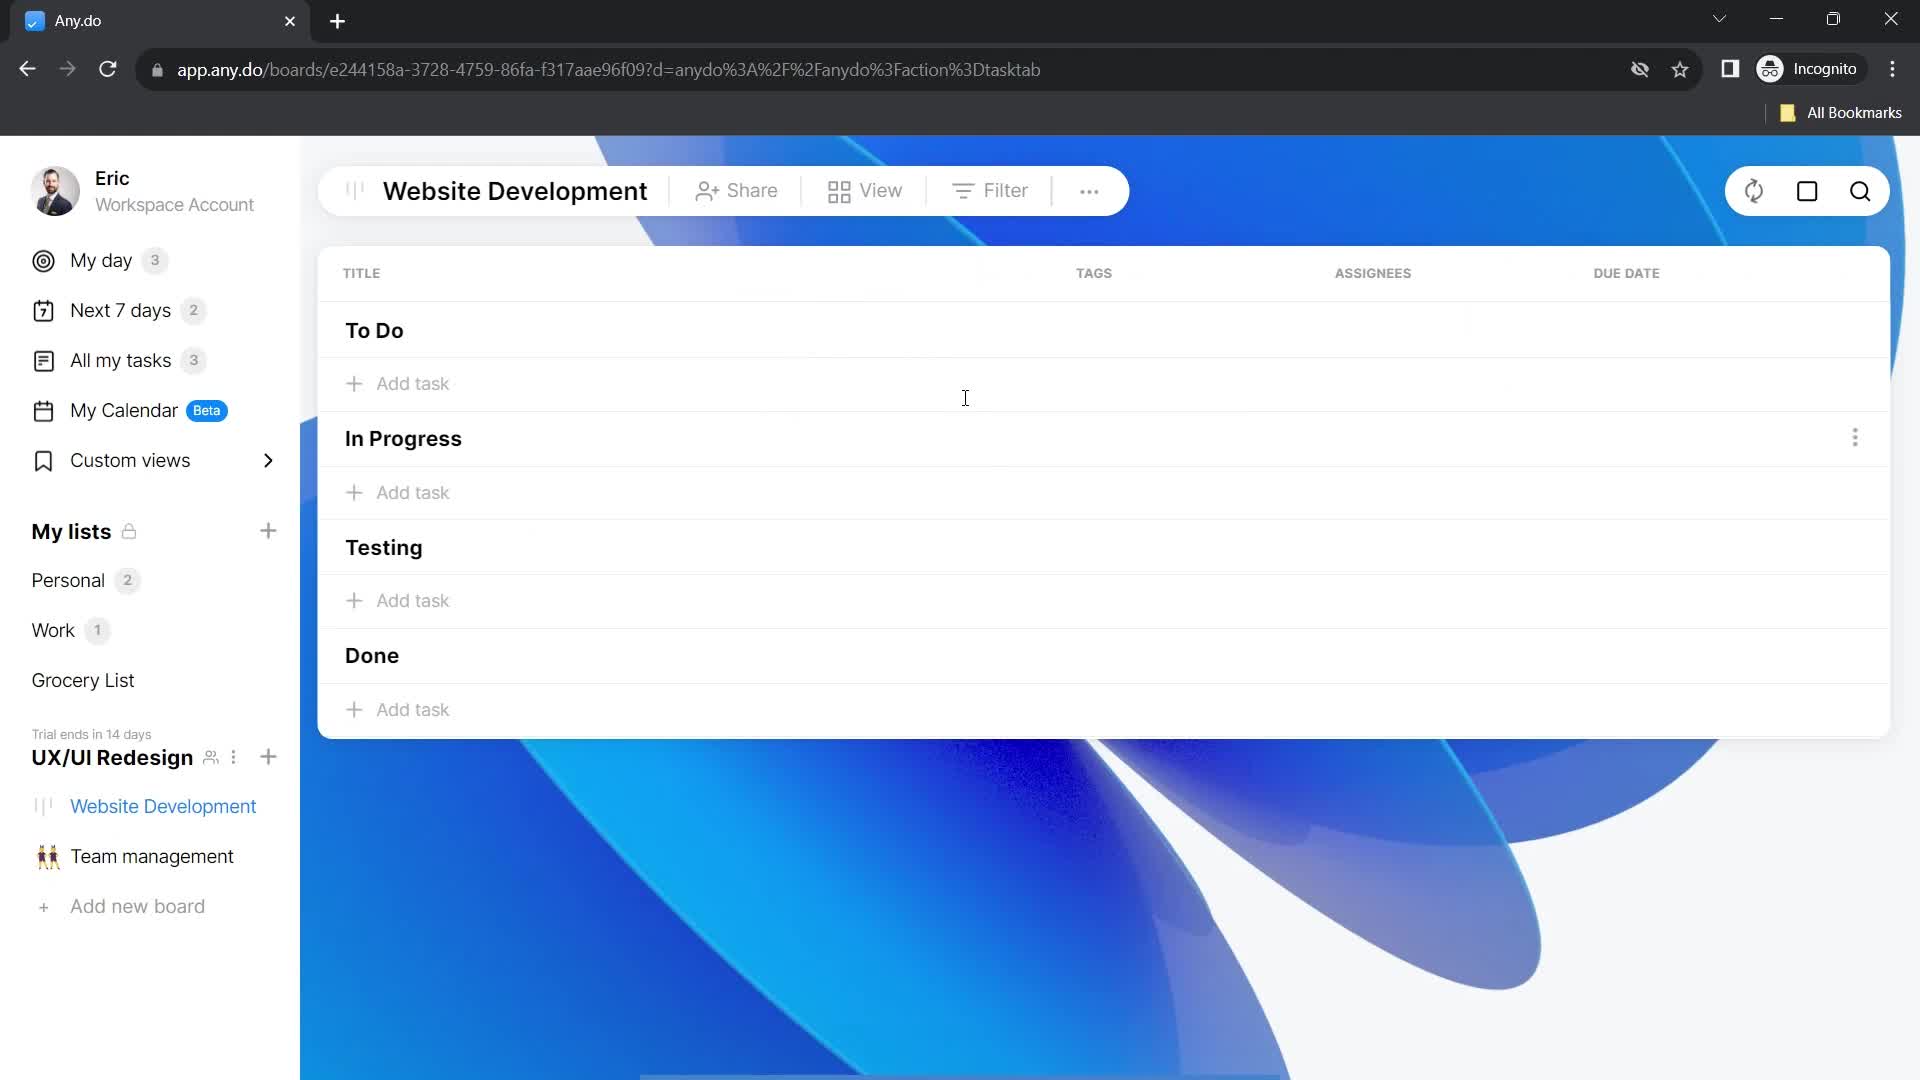The width and height of the screenshot is (1920, 1080).
Task: Open the Team management board
Action: coord(152,857)
